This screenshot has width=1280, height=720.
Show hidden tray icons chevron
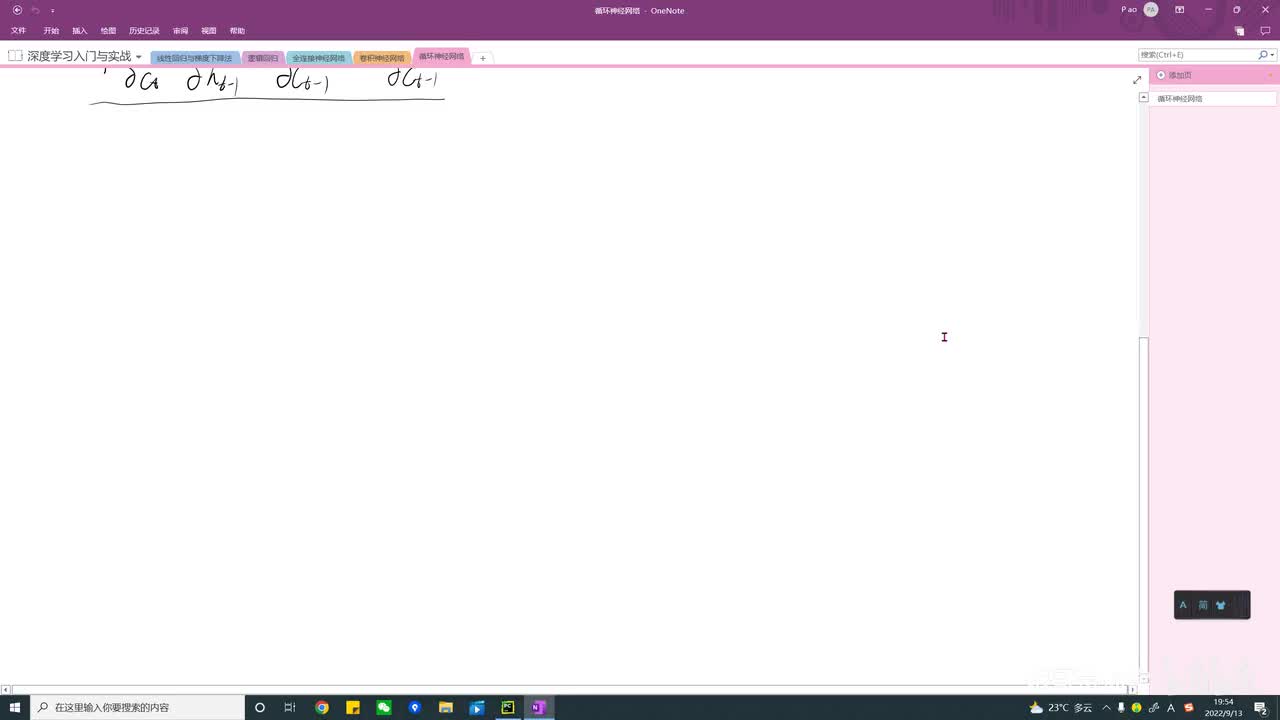click(1106, 707)
